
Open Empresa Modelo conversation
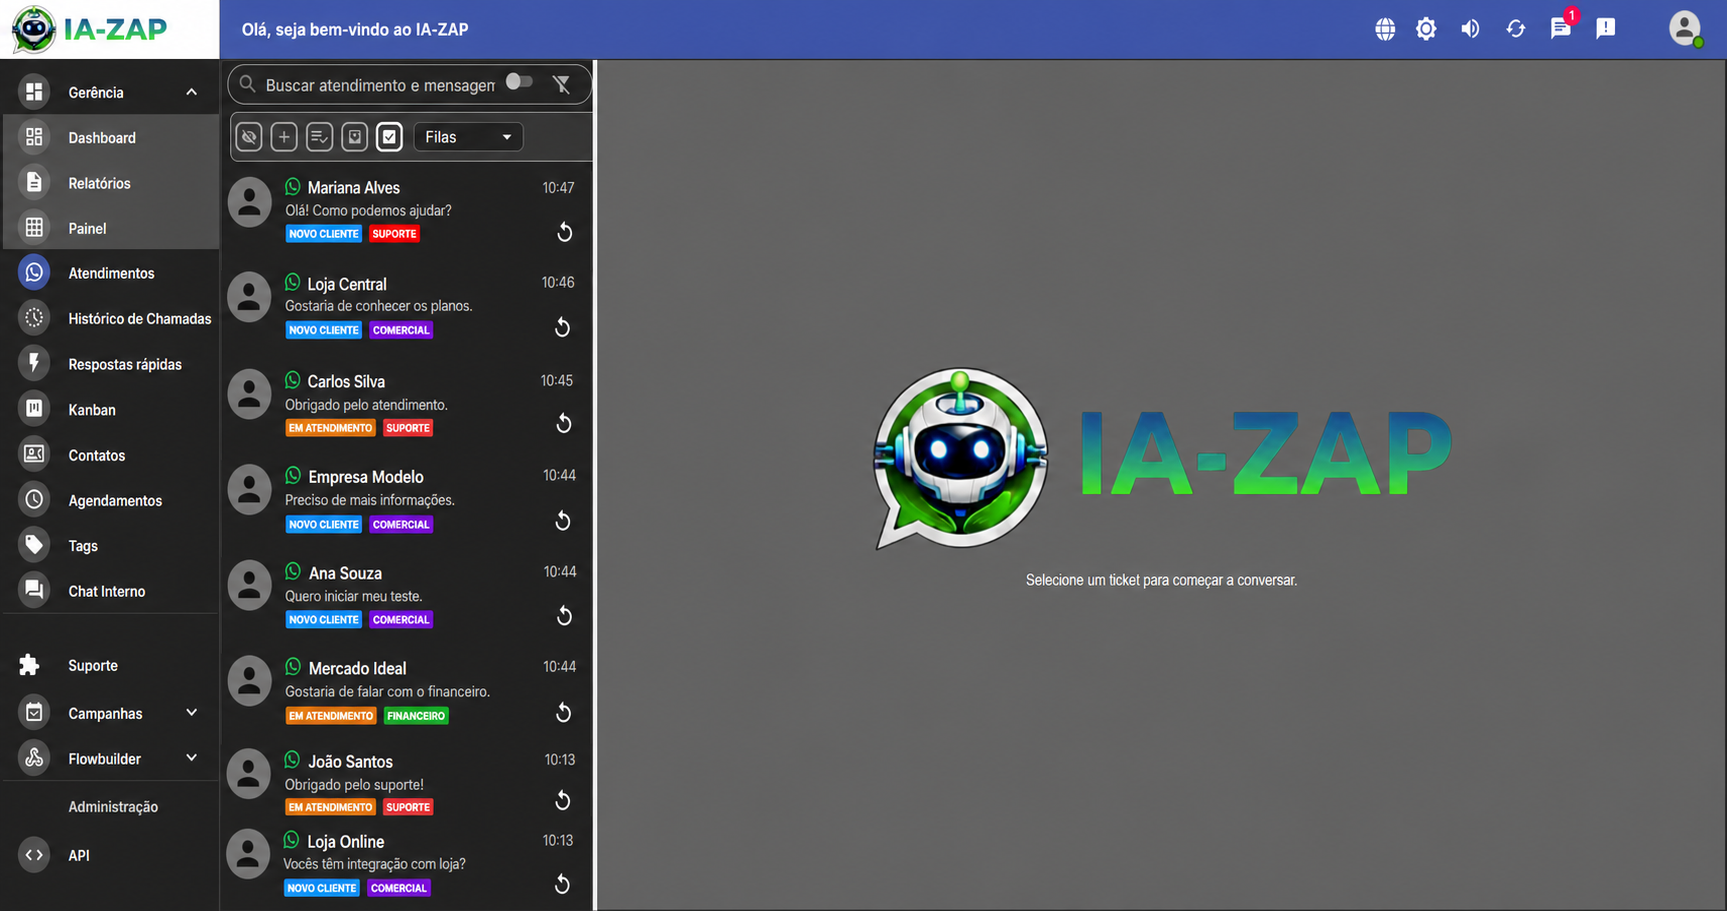pos(408,499)
